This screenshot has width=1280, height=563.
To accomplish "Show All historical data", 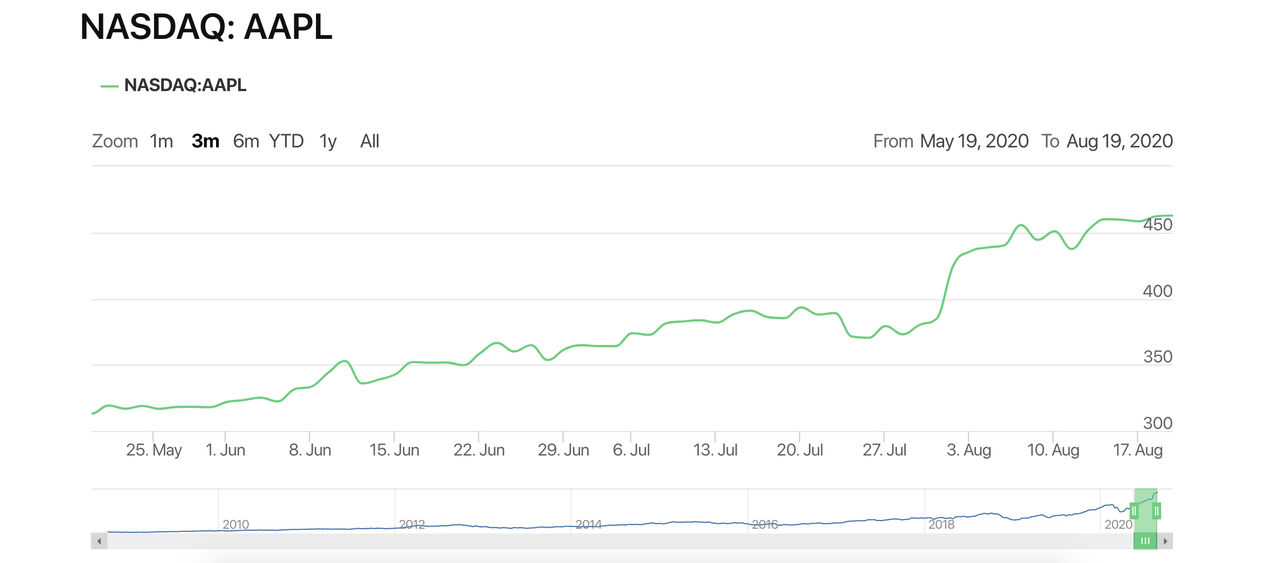I will pyautogui.click(x=370, y=141).
